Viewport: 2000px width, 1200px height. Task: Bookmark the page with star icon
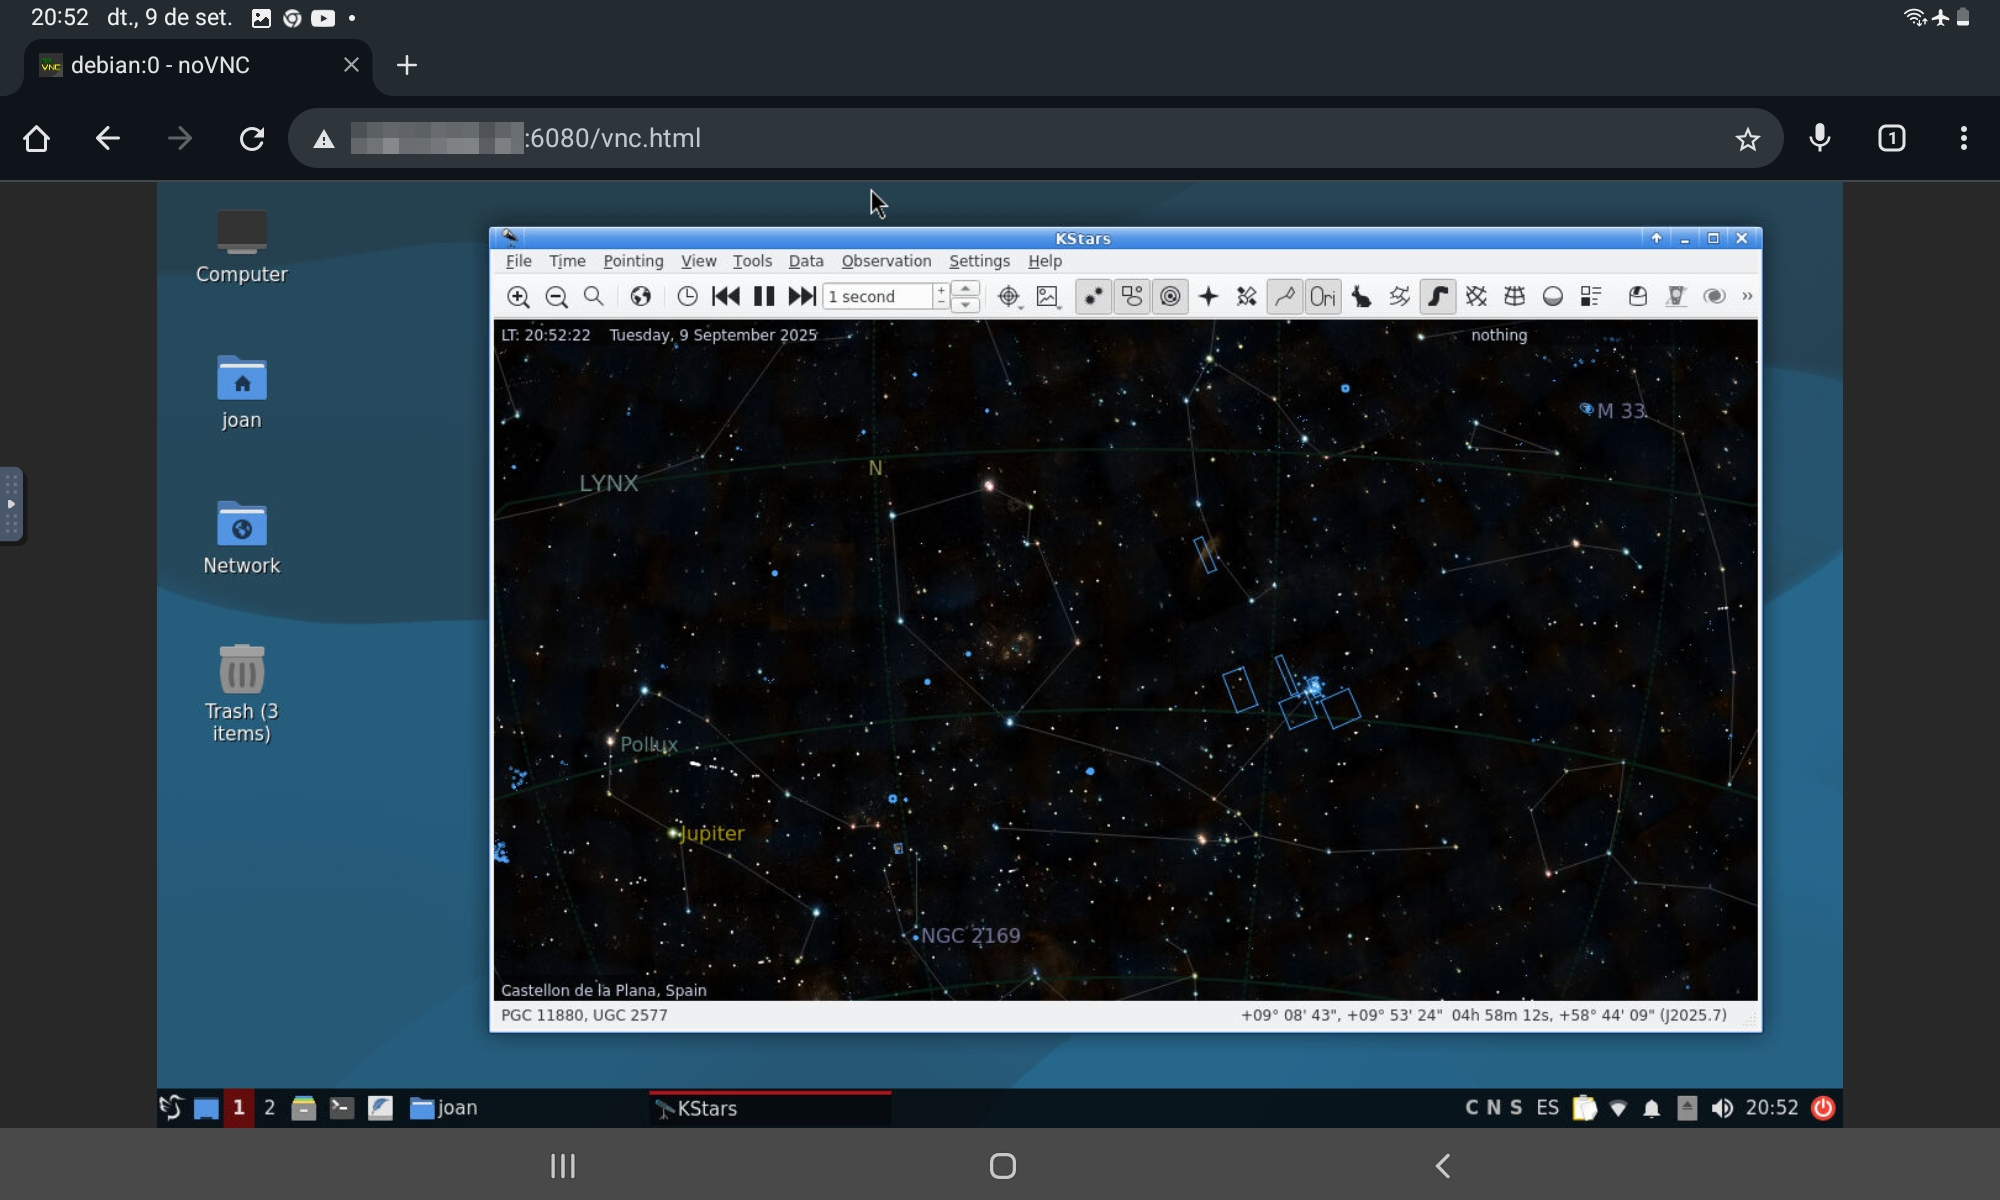pos(1747,139)
